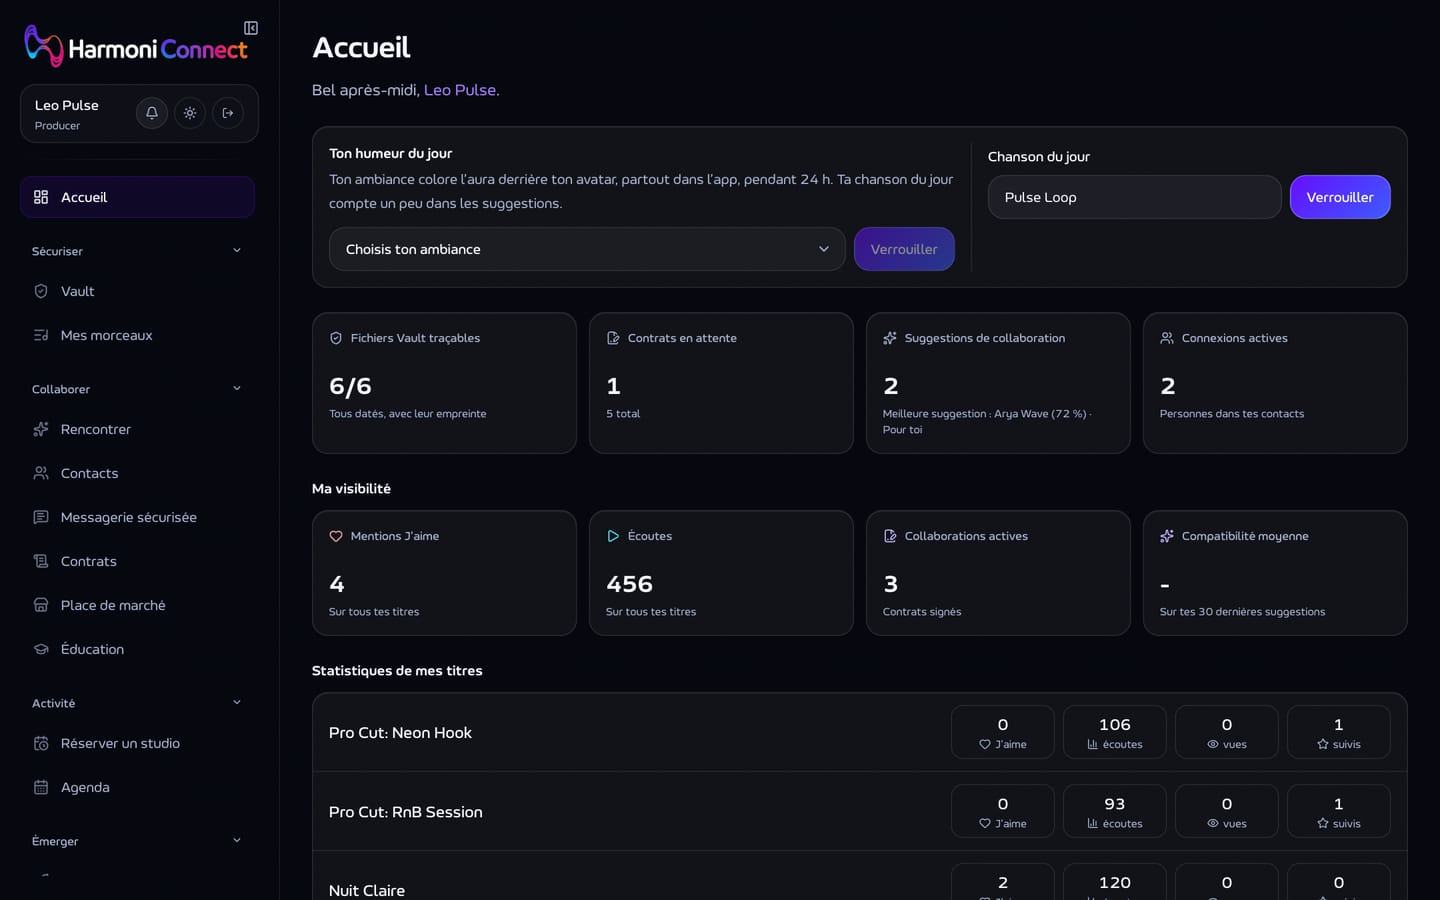Image resolution: width=1440 pixels, height=900 pixels.
Task: Click Compatibilité moyenne sparkle icon
Action: click(1167, 536)
